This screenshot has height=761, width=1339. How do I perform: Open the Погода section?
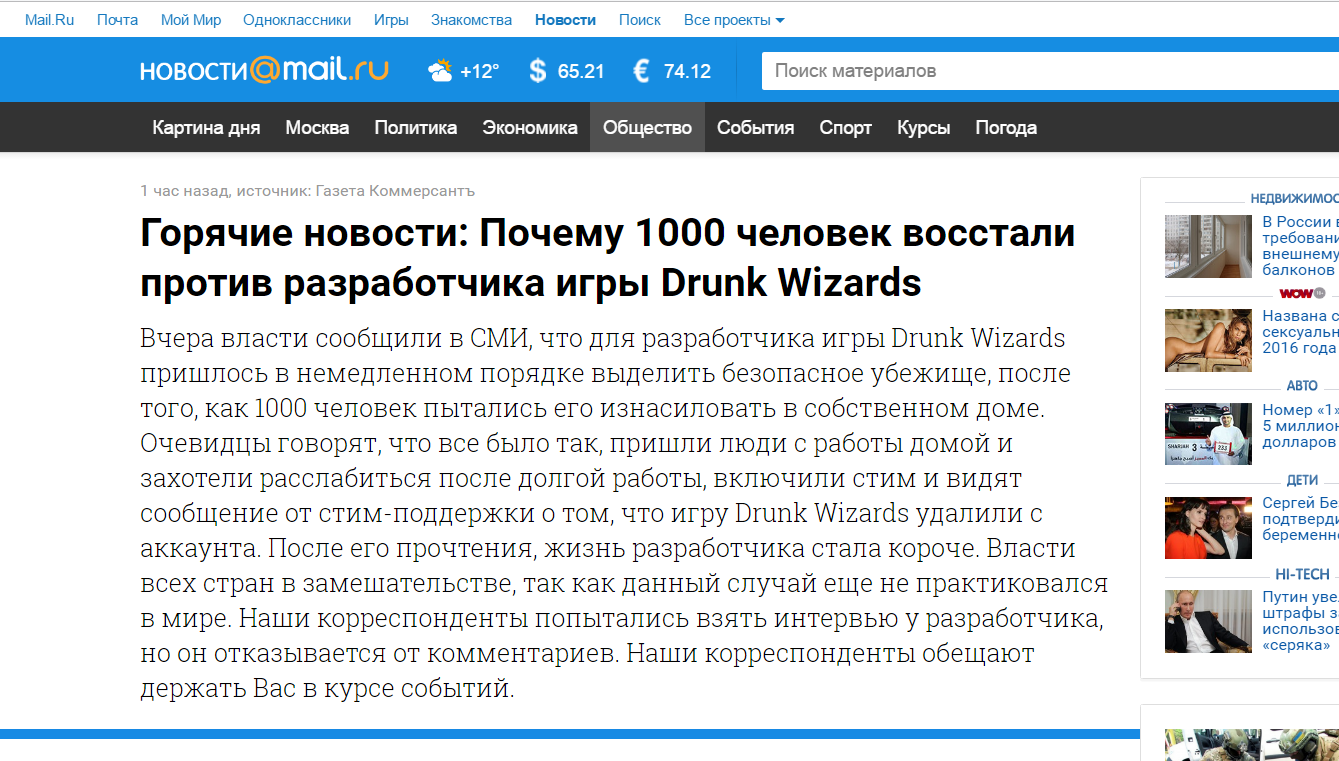(1006, 127)
